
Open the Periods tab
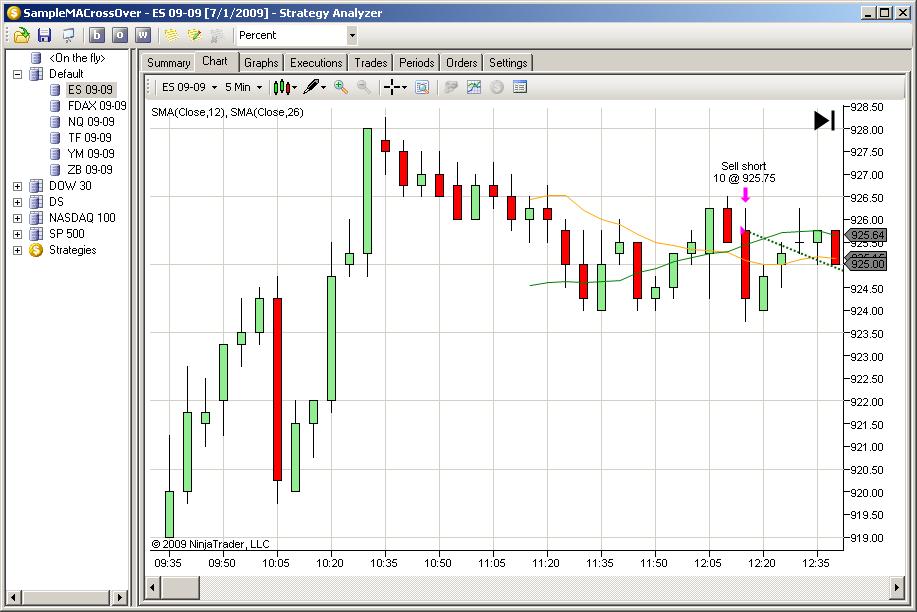coord(416,63)
